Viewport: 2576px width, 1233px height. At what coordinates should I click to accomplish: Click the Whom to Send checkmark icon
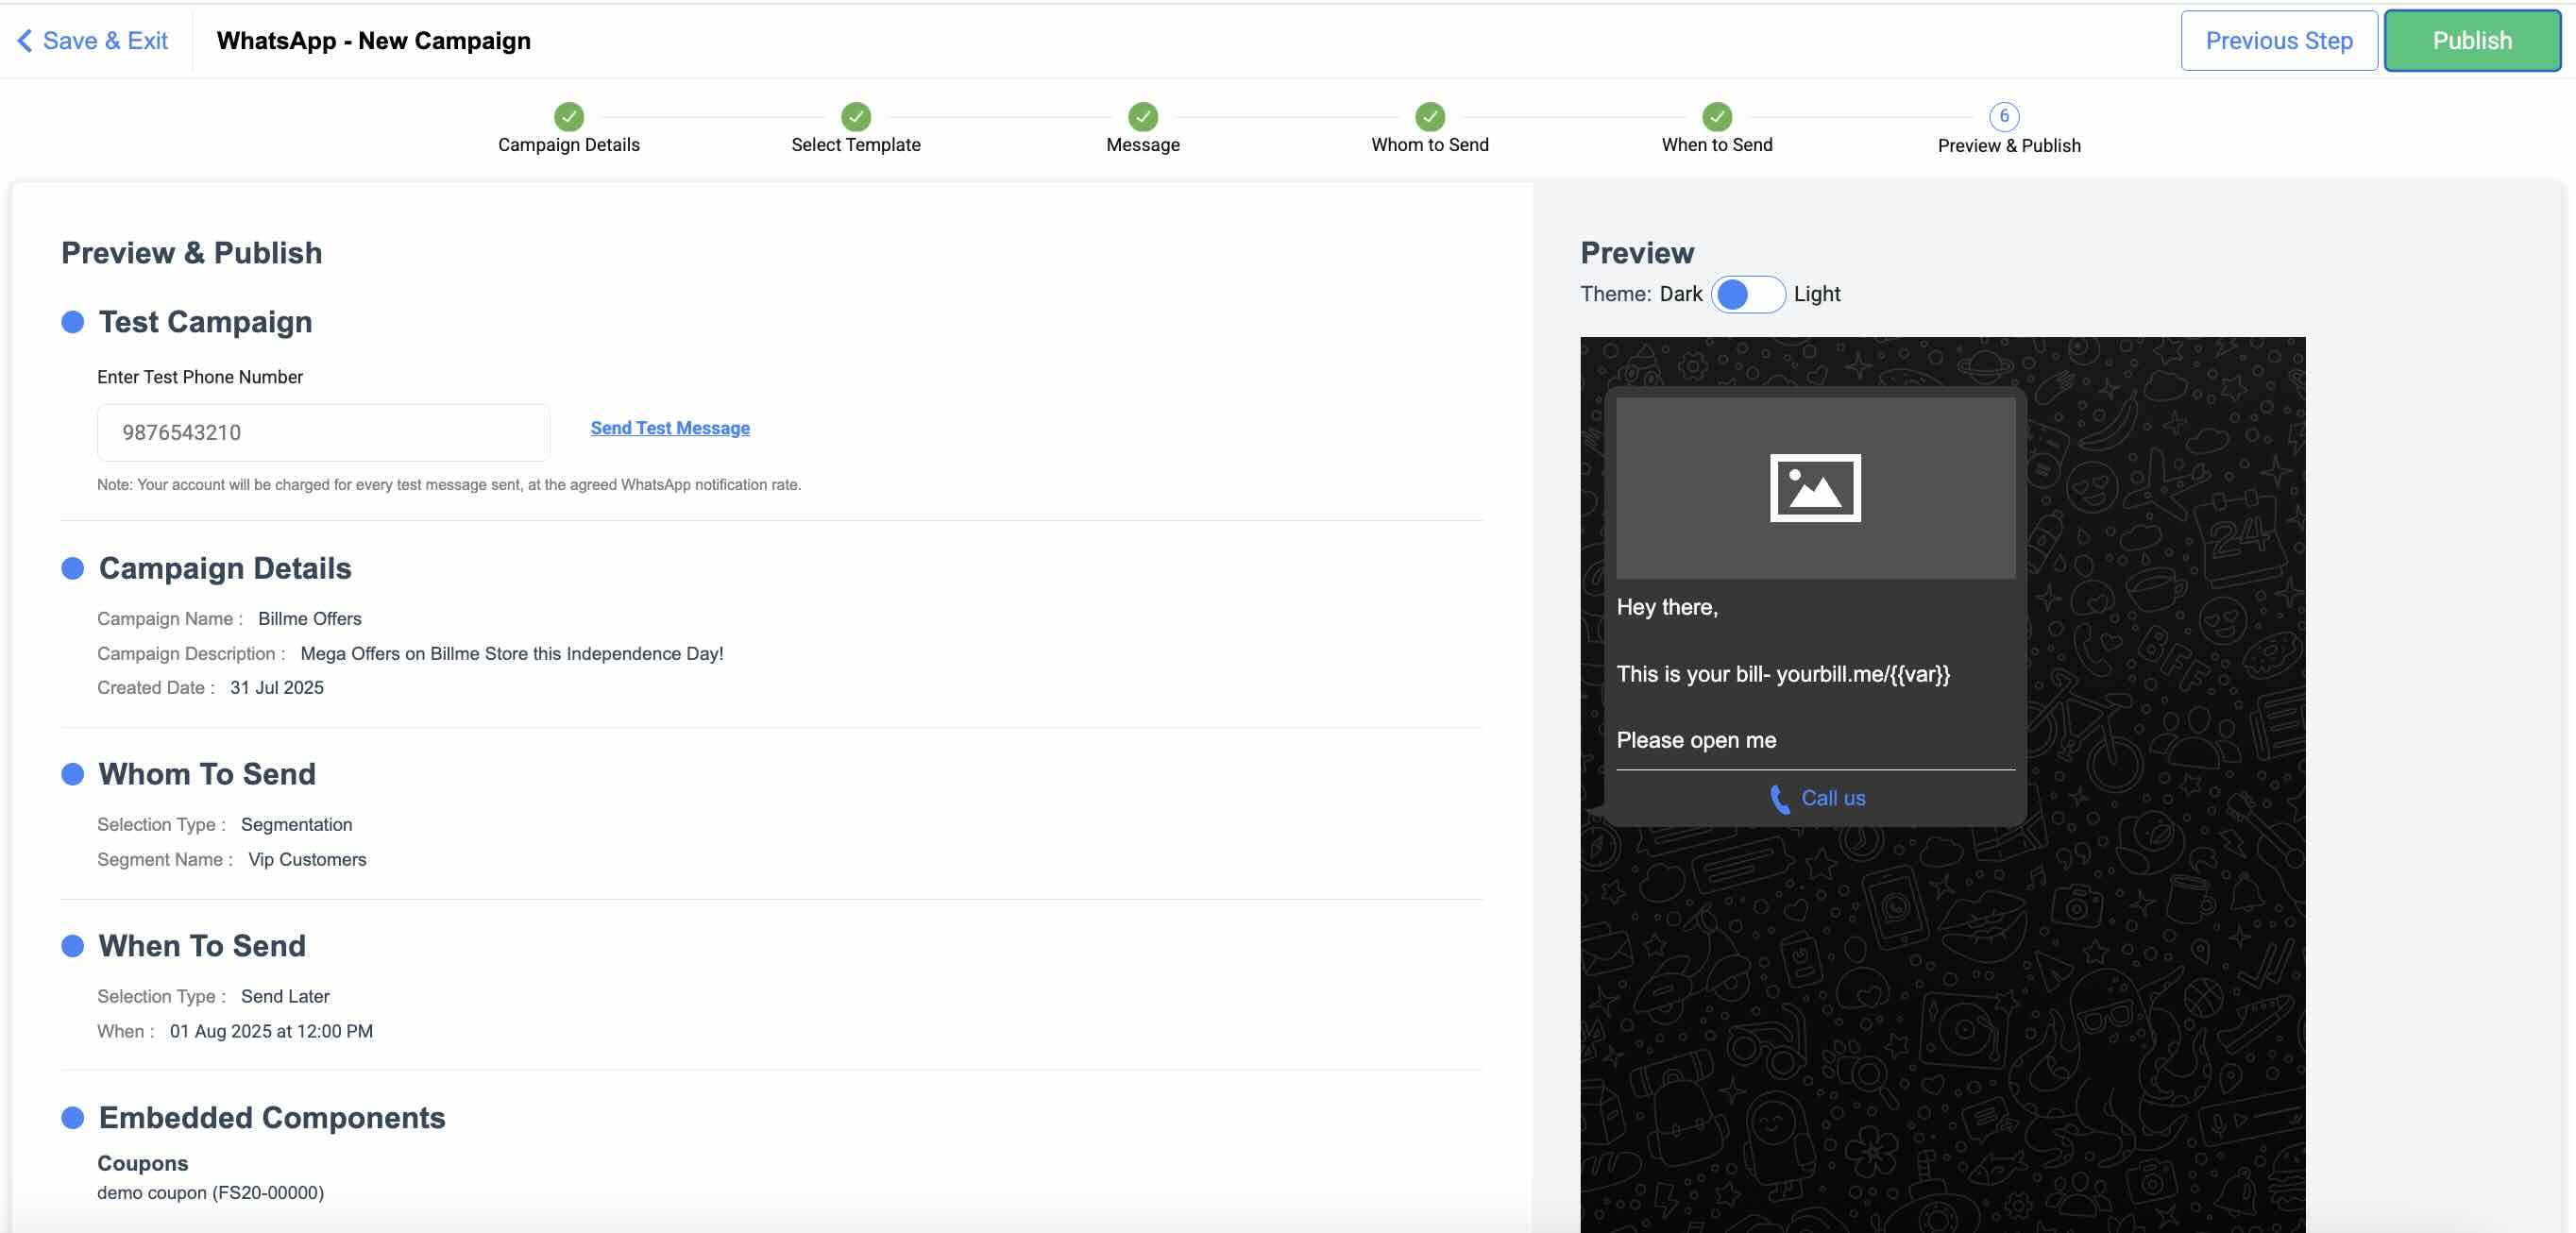[1429, 116]
